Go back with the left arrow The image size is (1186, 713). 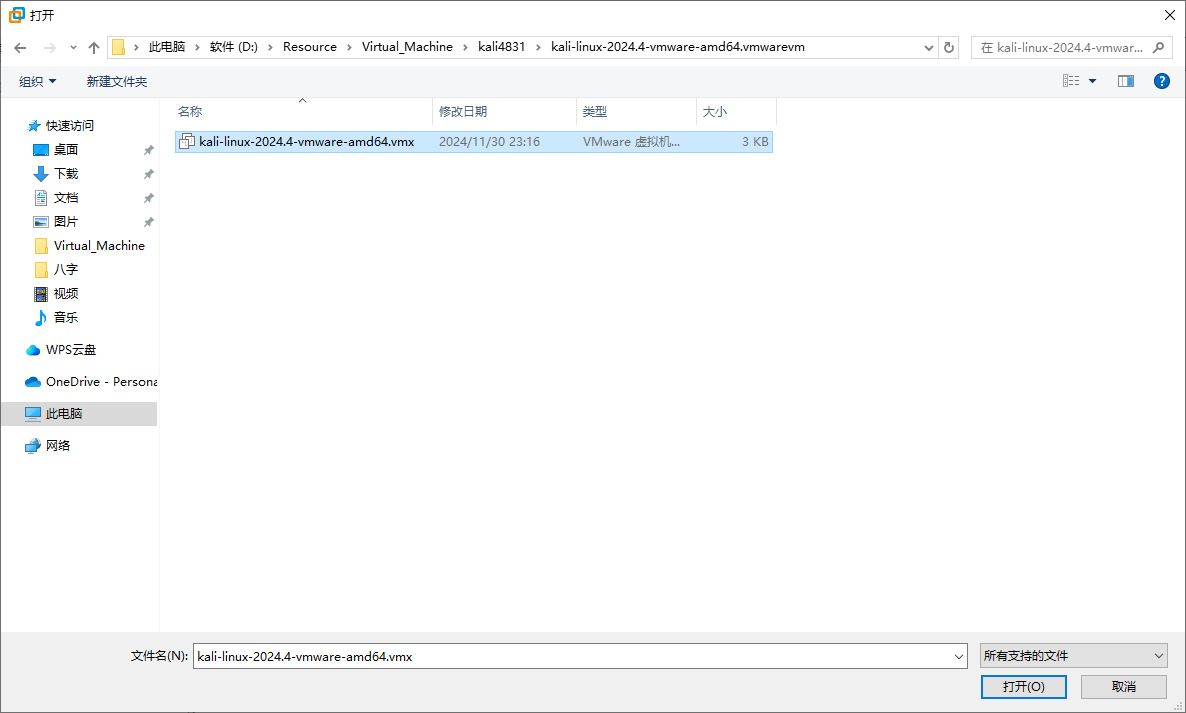(x=20, y=48)
